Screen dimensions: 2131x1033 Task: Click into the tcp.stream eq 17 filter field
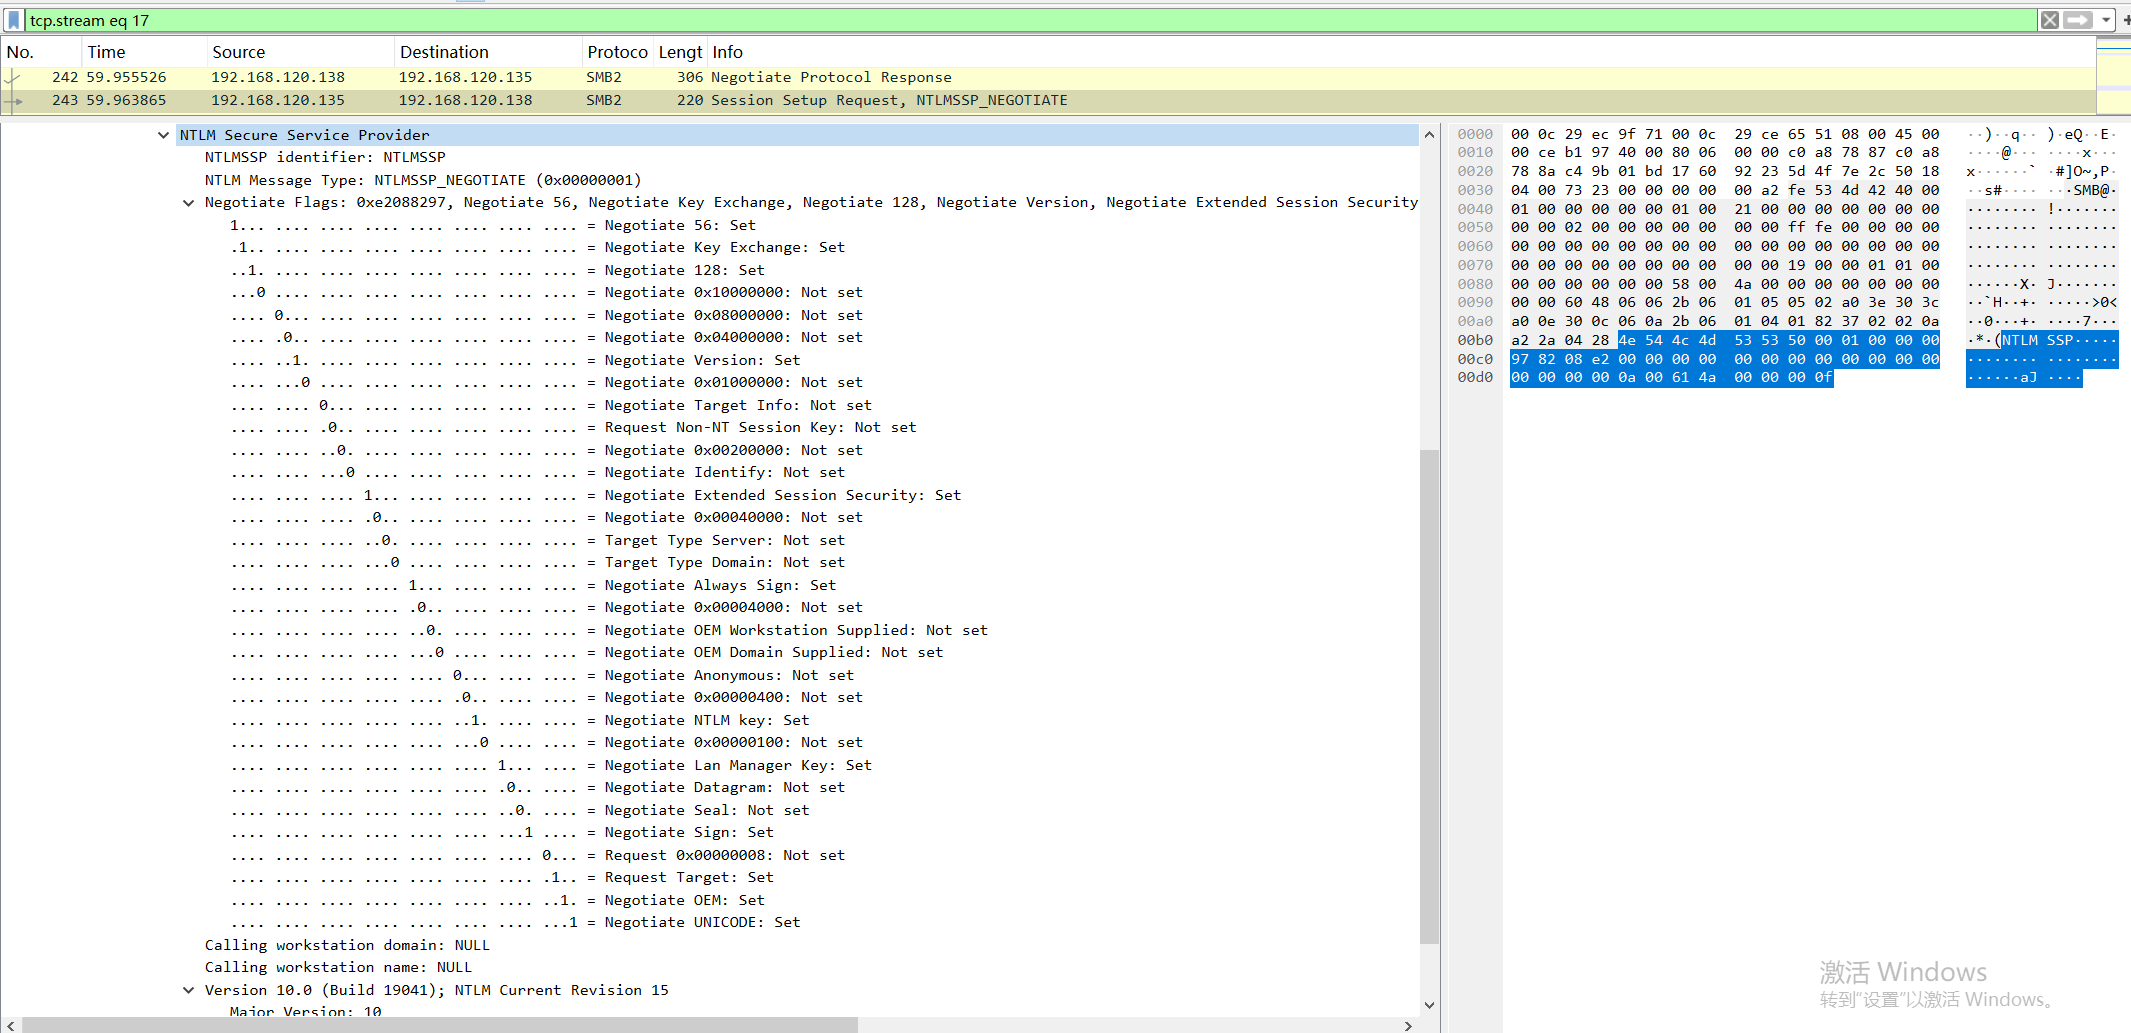point(1000,20)
